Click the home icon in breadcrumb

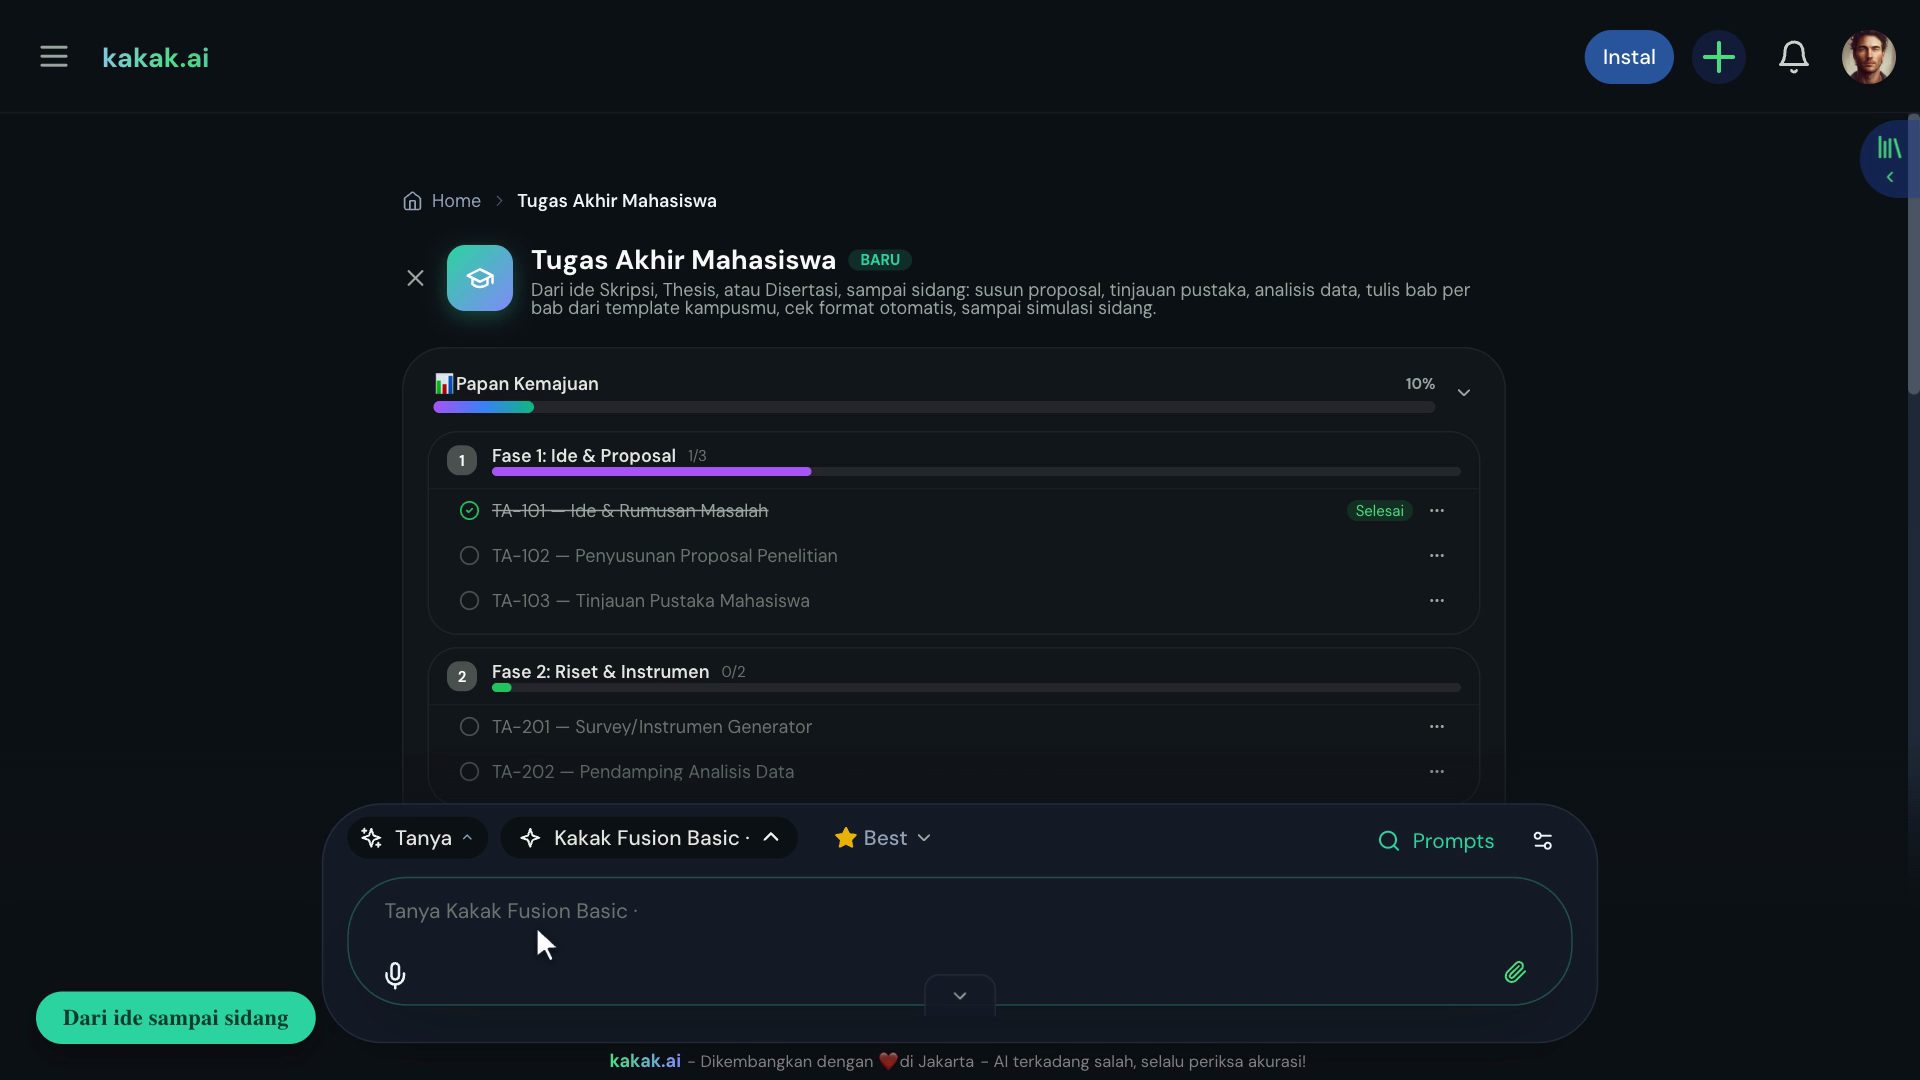(x=412, y=201)
